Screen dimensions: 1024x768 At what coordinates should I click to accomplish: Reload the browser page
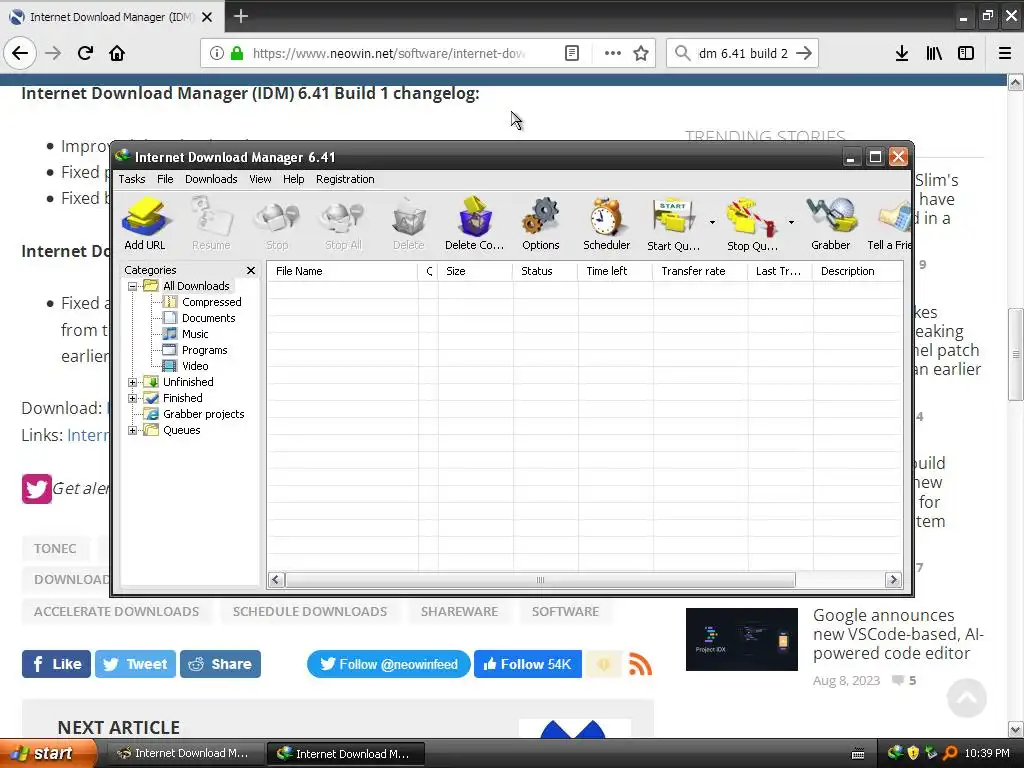(x=85, y=53)
